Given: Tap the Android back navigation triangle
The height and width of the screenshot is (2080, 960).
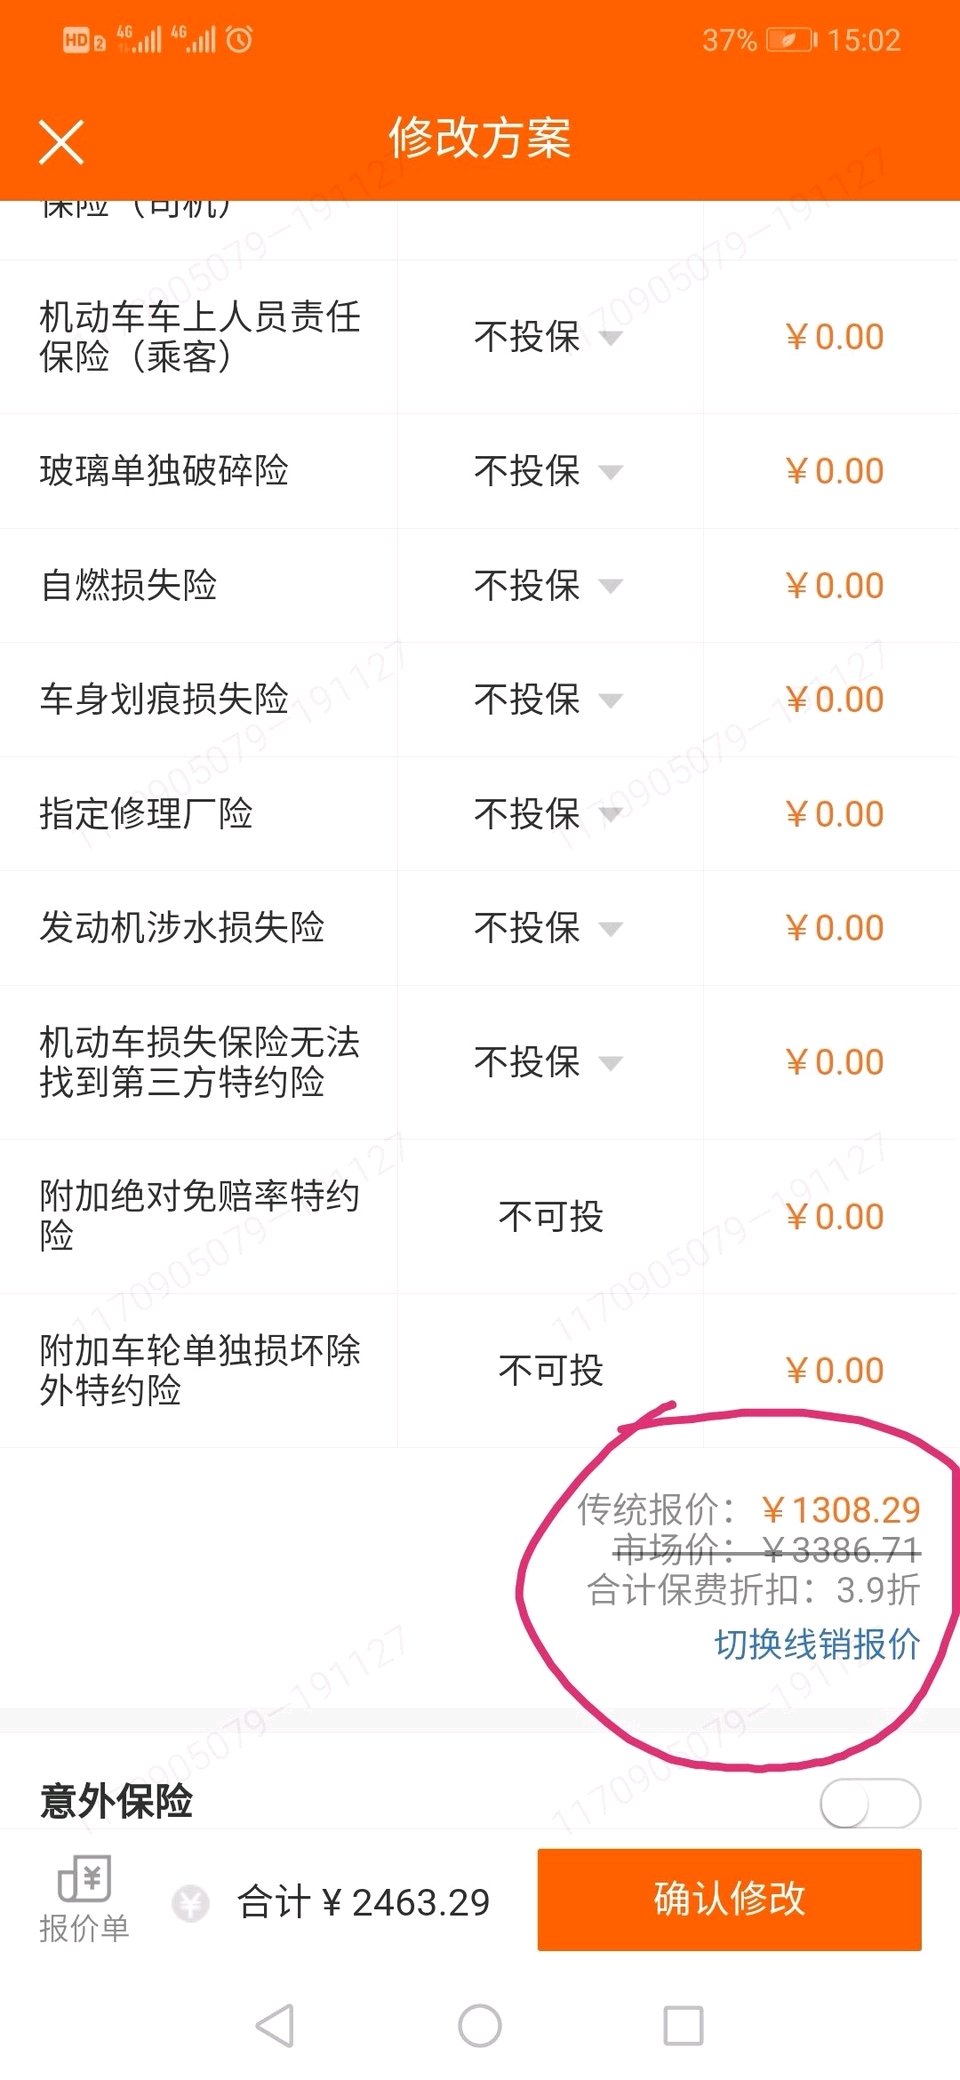Looking at the screenshot, I should (x=275, y=2026).
